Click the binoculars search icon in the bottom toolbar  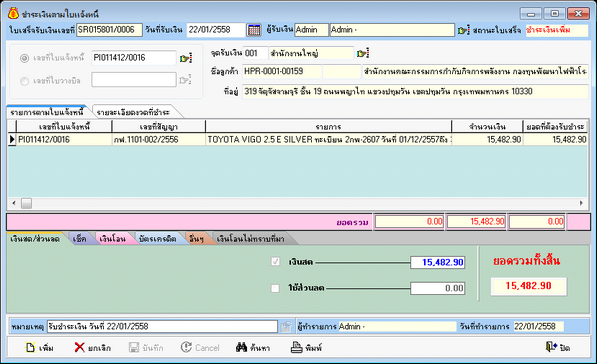(241, 347)
